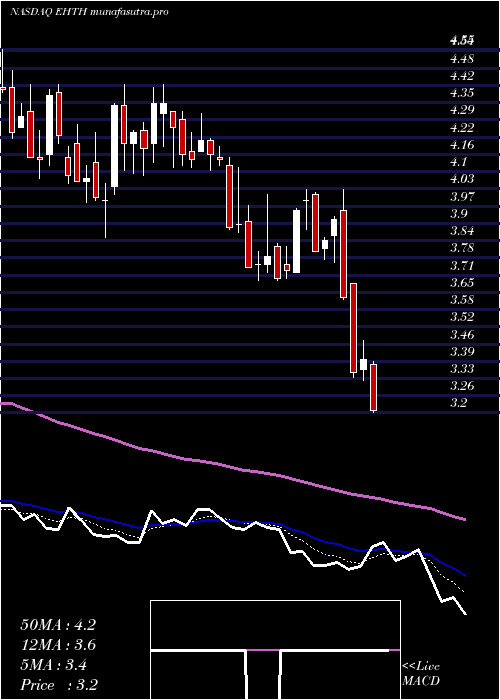The image size is (500, 700).
Task: Click the 4.29 price axis label
Action: point(462,110)
